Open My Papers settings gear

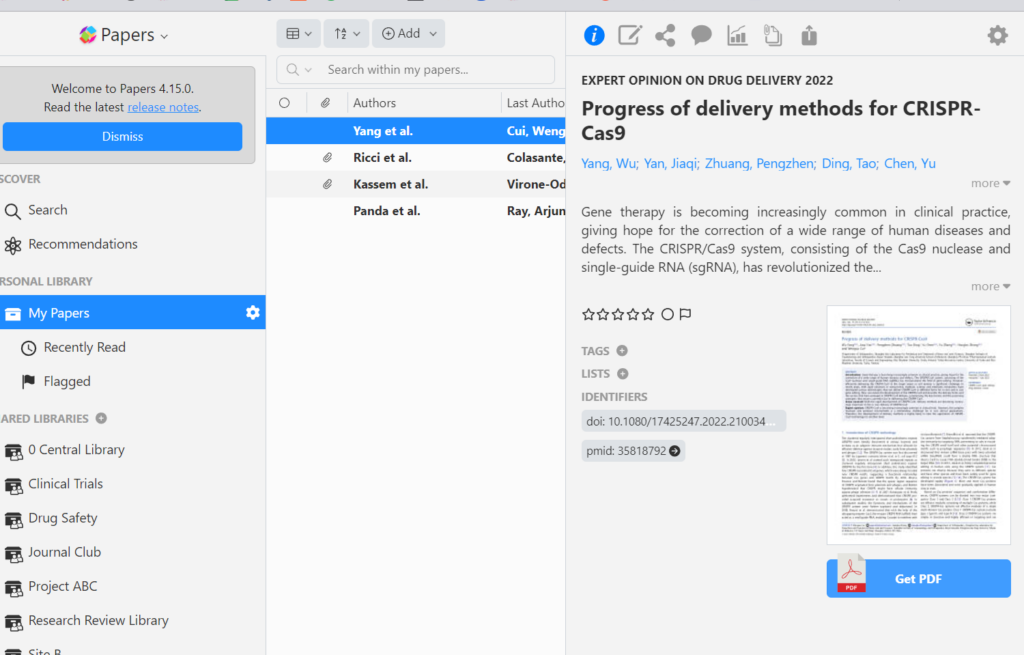pyautogui.click(x=253, y=313)
